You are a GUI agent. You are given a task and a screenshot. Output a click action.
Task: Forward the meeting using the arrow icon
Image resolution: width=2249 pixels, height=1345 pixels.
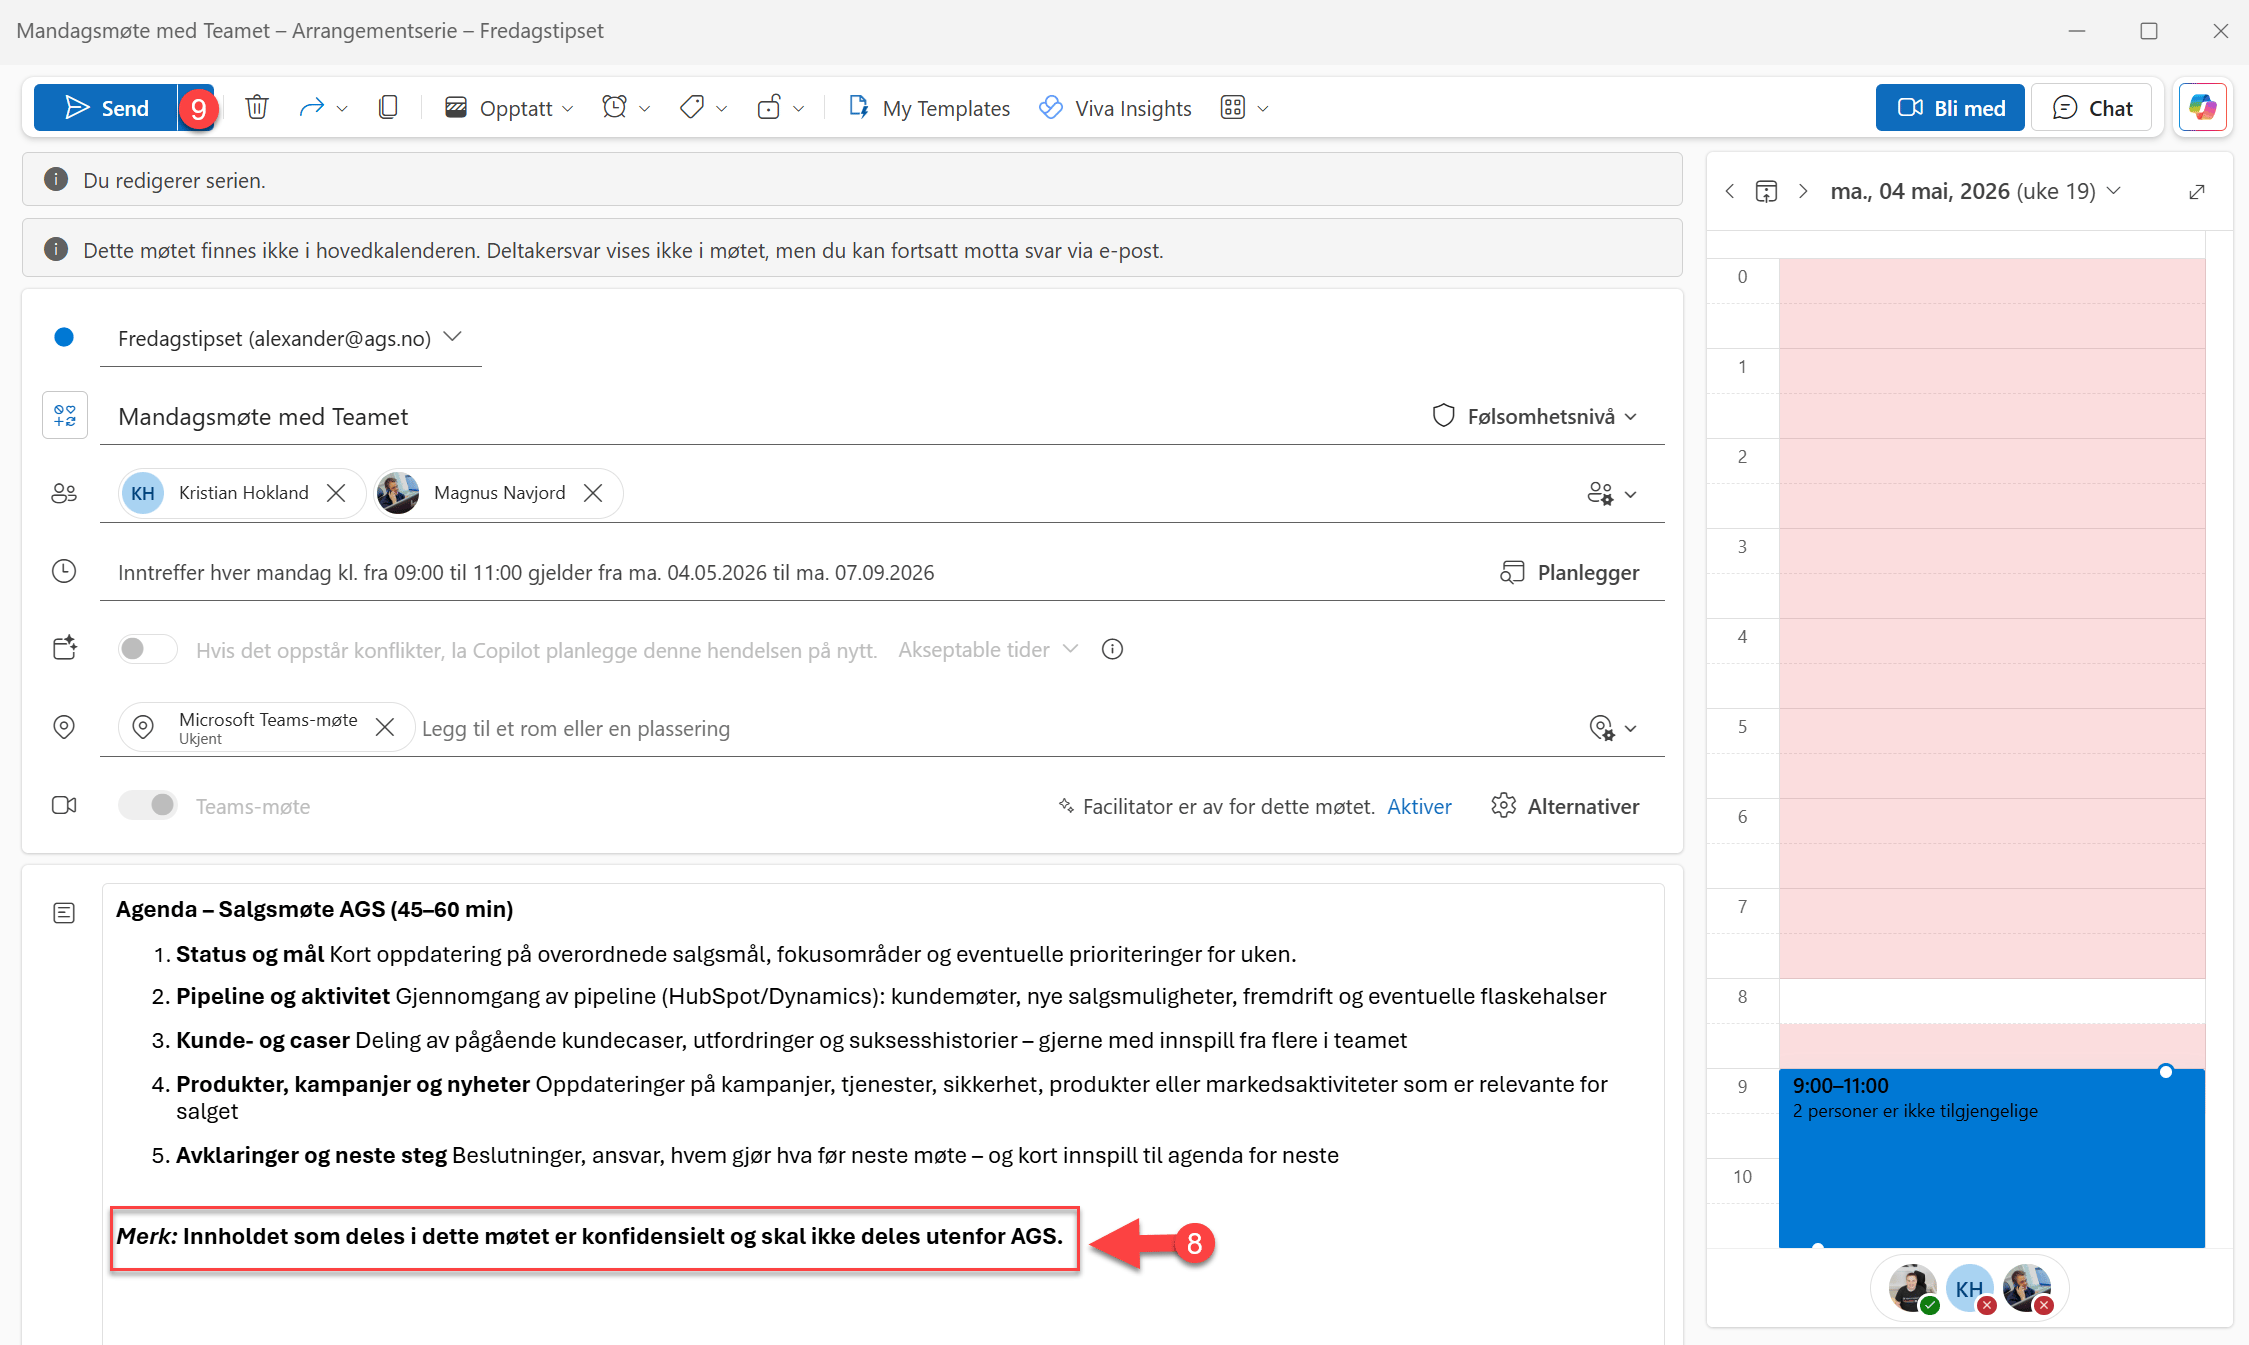(313, 107)
